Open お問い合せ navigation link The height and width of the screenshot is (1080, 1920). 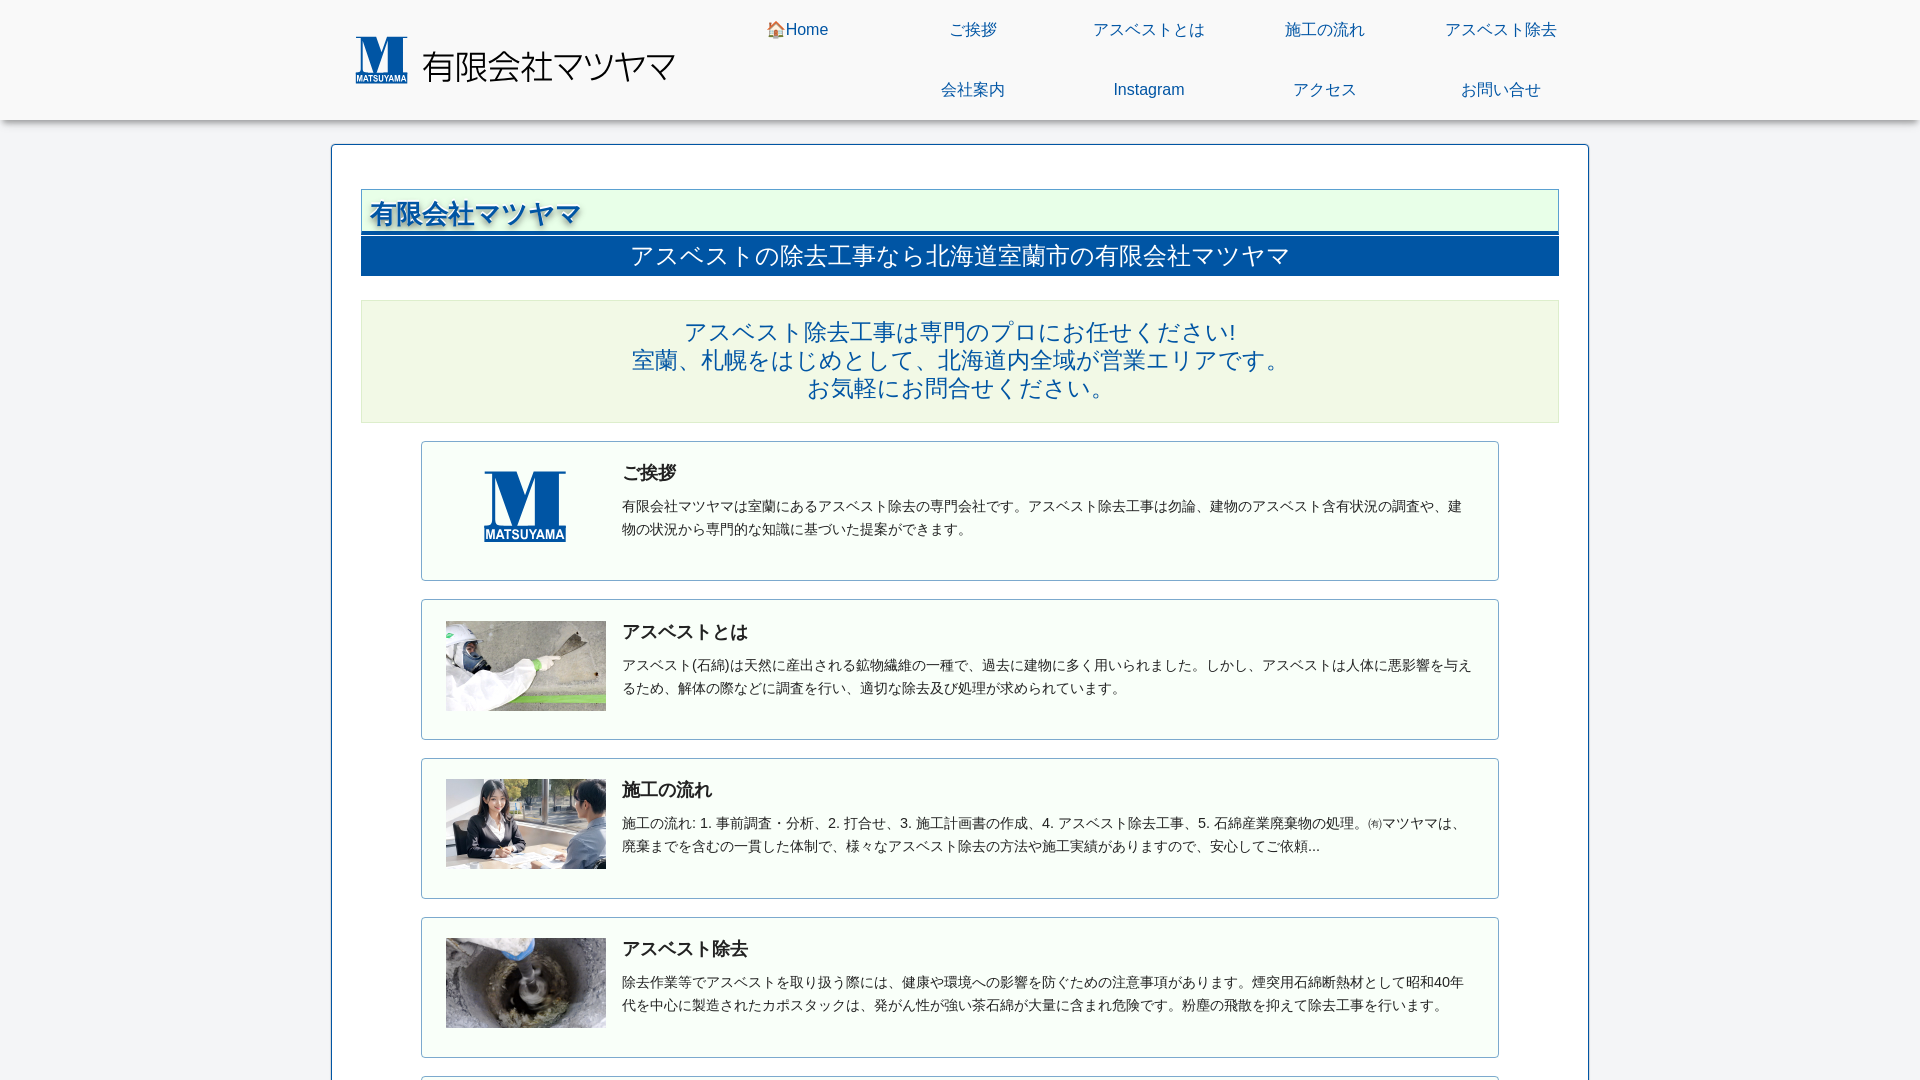(1501, 90)
